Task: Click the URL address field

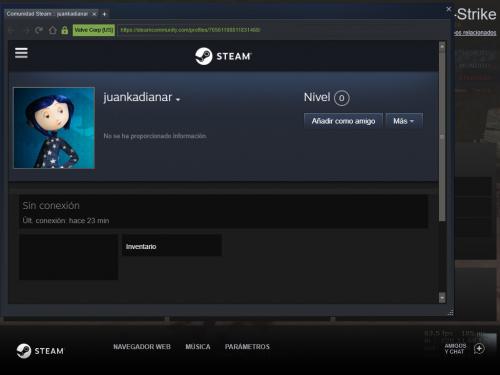Action: tap(282, 30)
